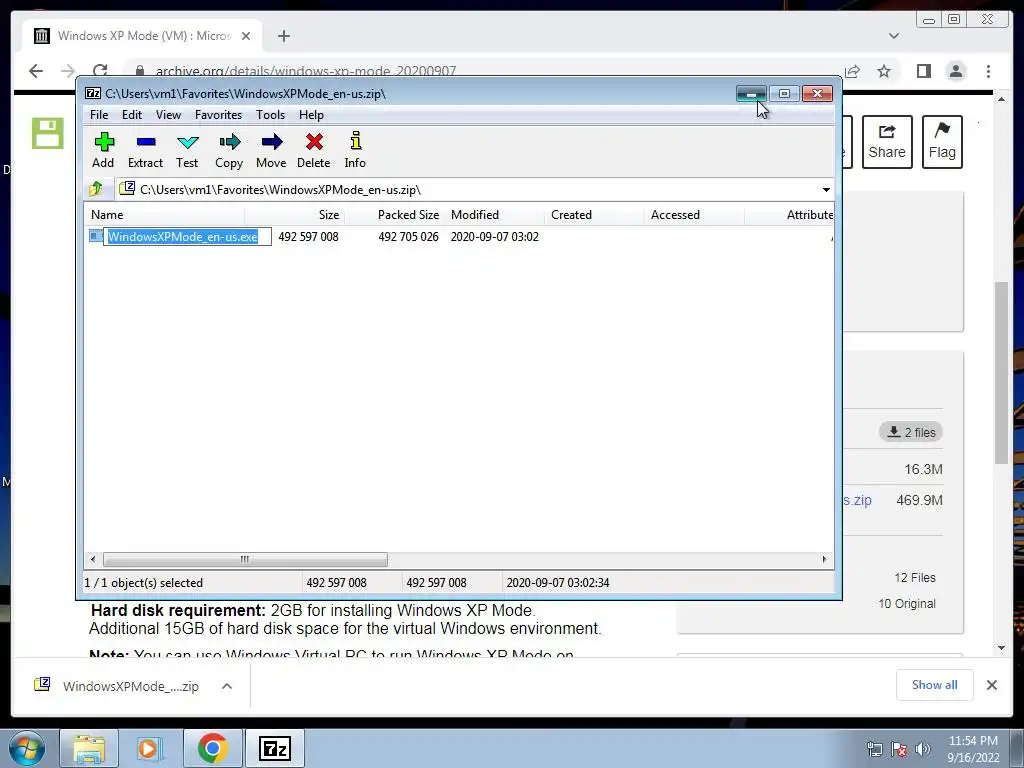Viewport: 1024px width, 768px height.
Task: Open the downloaded WindowsXPMode zip item
Action: pos(118,686)
